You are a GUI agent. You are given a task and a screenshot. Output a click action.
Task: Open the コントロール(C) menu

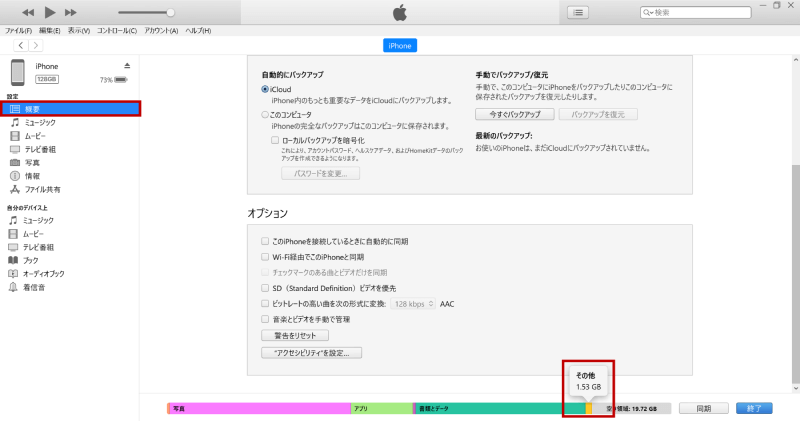coord(117,31)
